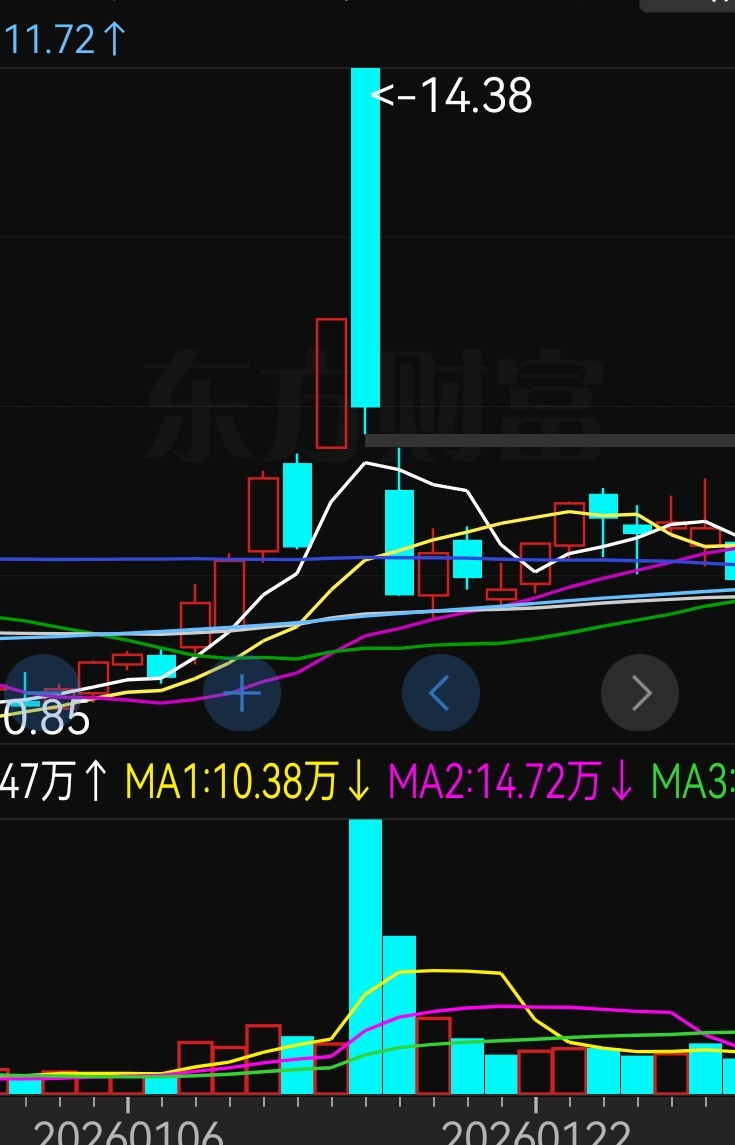Image resolution: width=735 pixels, height=1145 pixels.
Task: Tap the left chevron round button
Action: 441,692
